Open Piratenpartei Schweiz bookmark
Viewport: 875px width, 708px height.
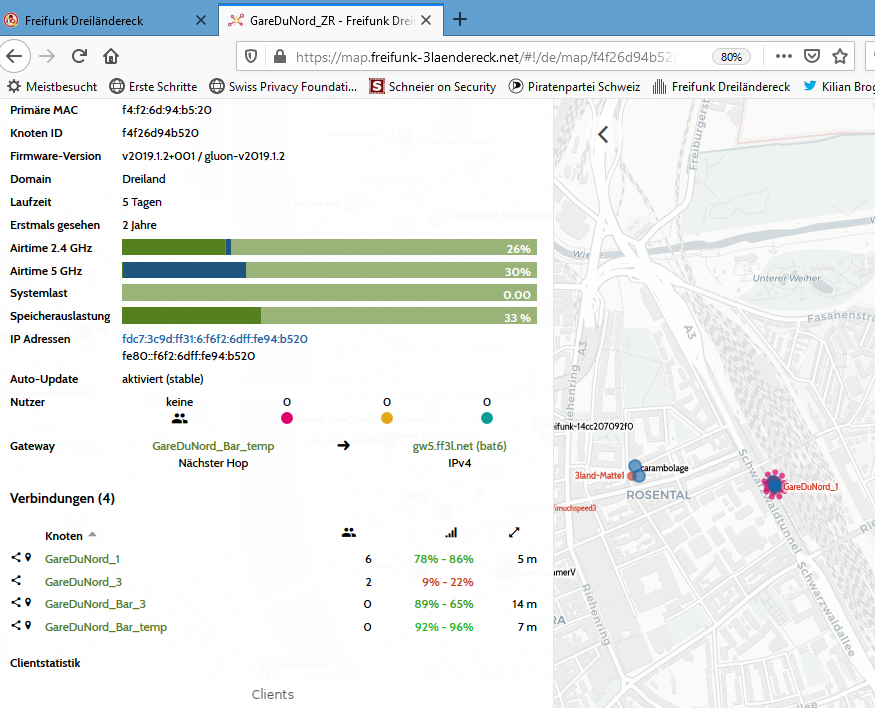575,86
